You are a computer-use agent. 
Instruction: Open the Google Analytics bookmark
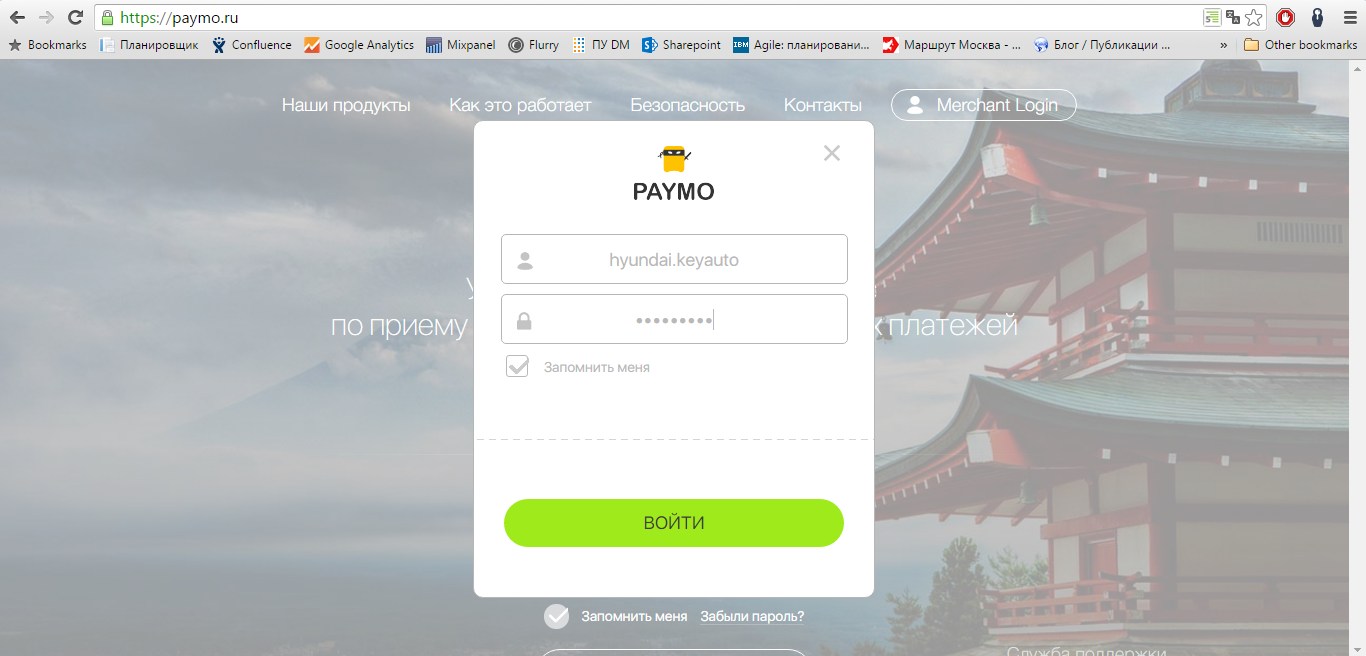pyautogui.click(x=359, y=45)
